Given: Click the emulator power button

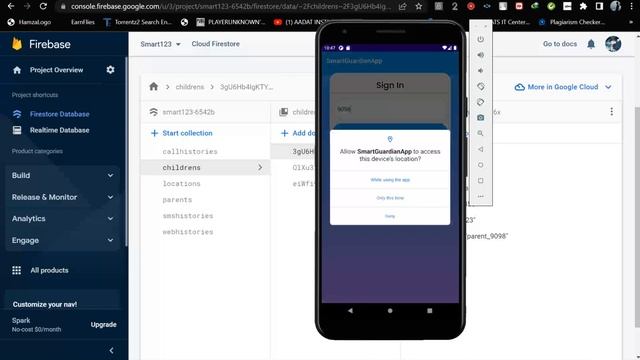Looking at the screenshot, I should click(x=480, y=39).
